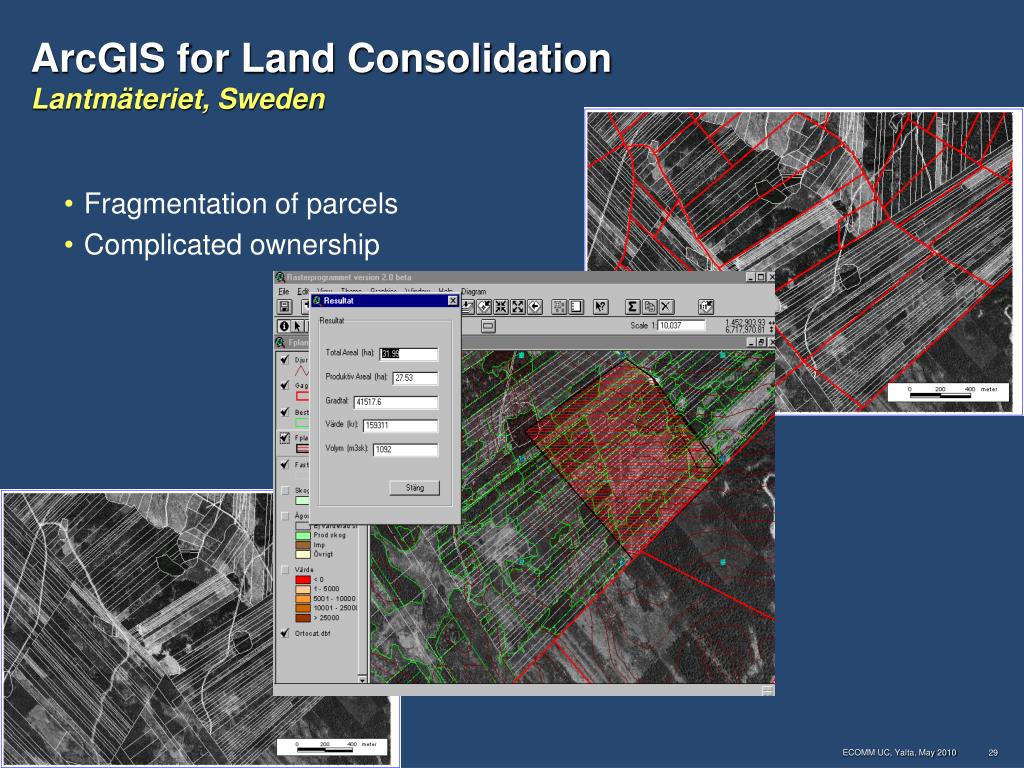Click the Zoom In inward-arrows button
This screenshot has height=768, width=1024.
501,306
